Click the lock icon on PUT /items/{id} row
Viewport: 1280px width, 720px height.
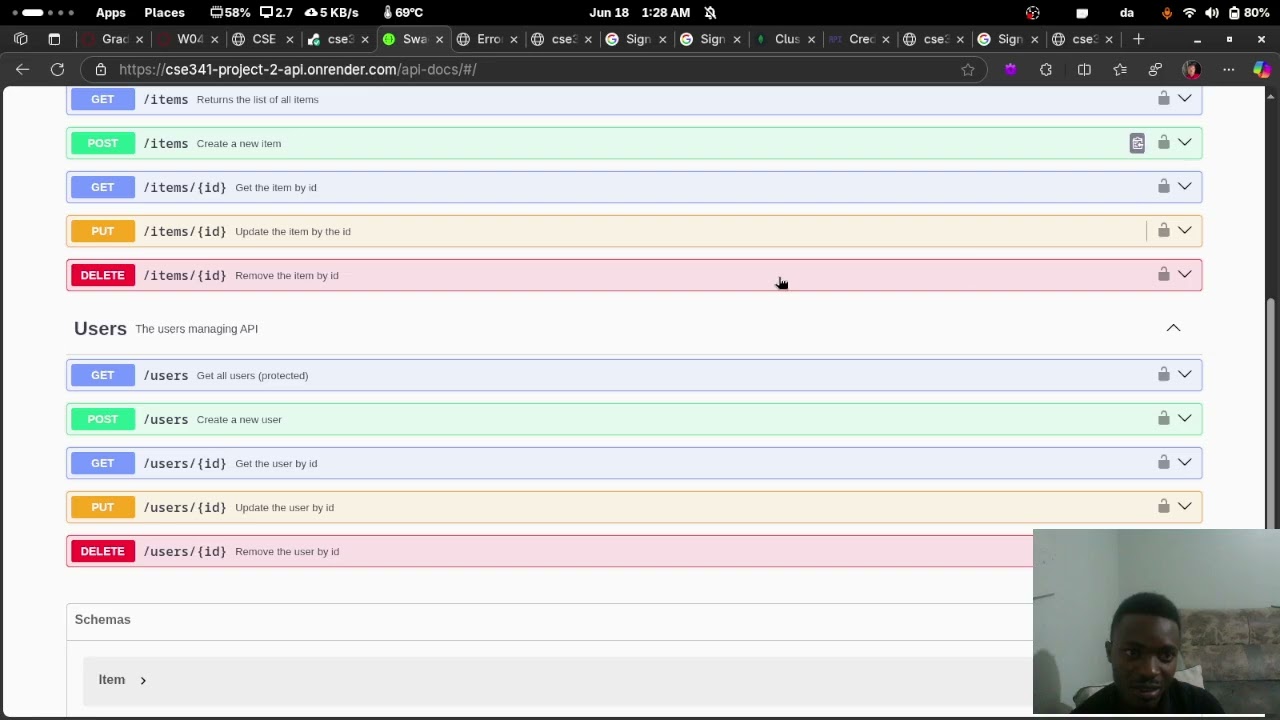coord(1163,230)
